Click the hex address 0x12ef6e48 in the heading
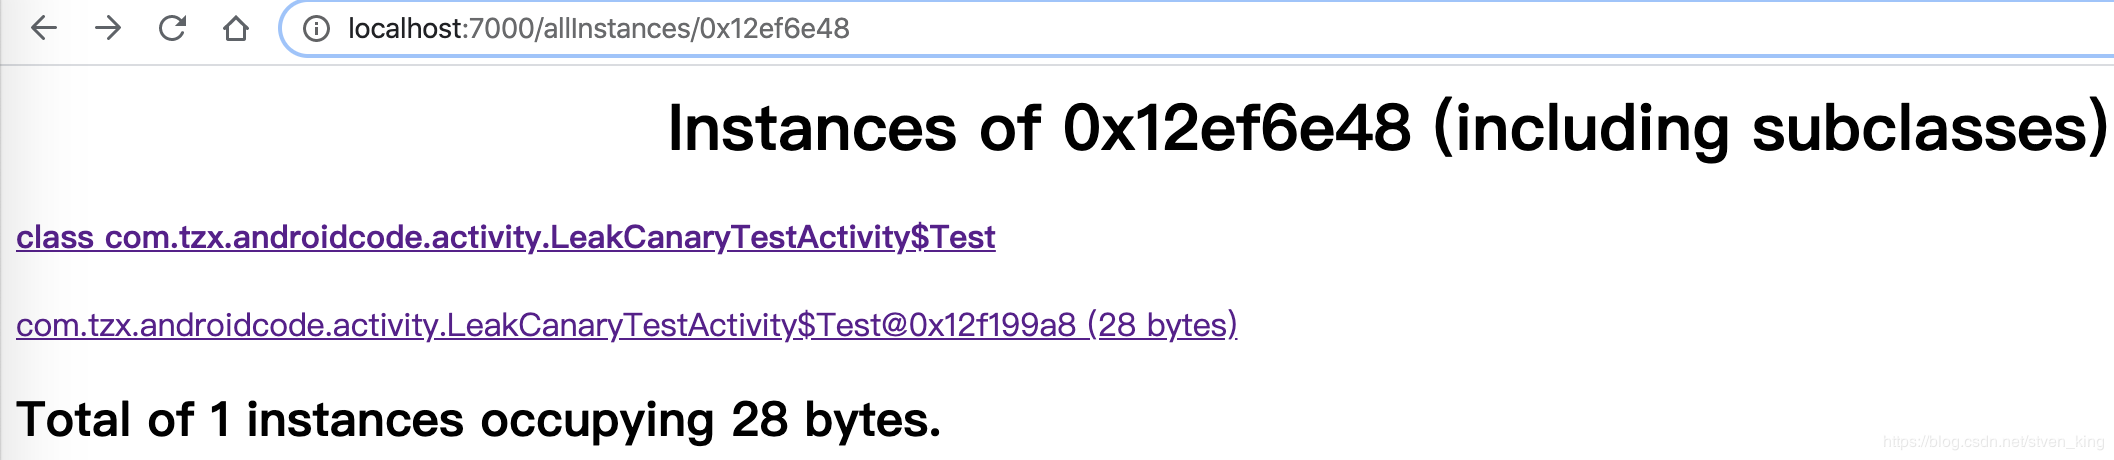The height and width of the screenshot is (460, 2114). 1236,128
